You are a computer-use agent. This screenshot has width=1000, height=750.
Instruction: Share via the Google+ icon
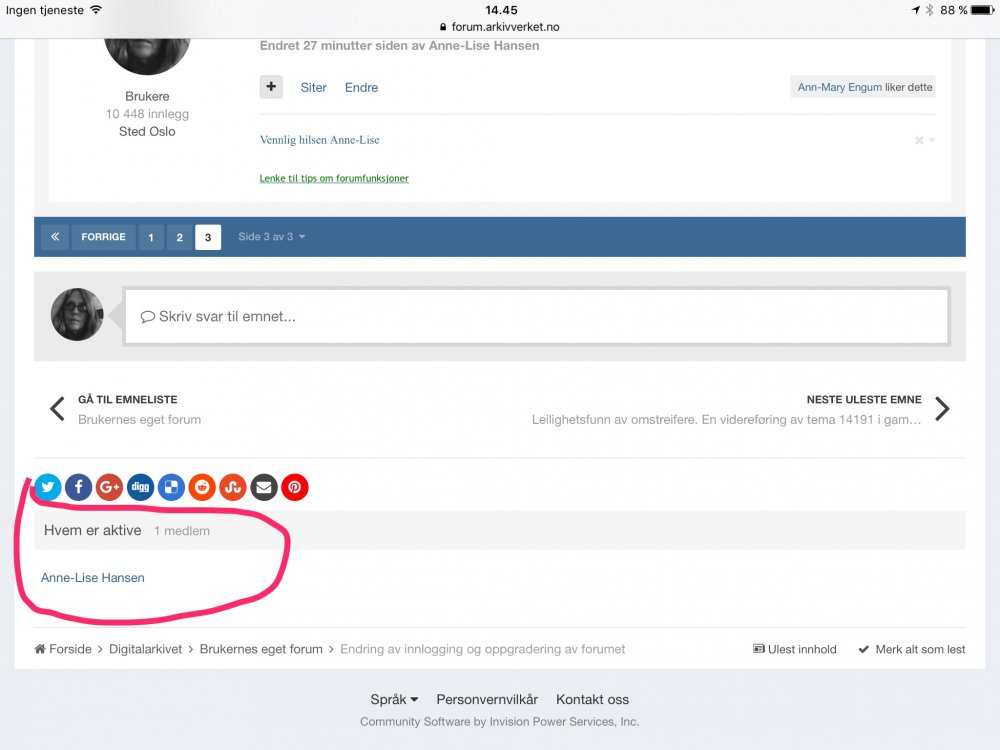(110, 487)
